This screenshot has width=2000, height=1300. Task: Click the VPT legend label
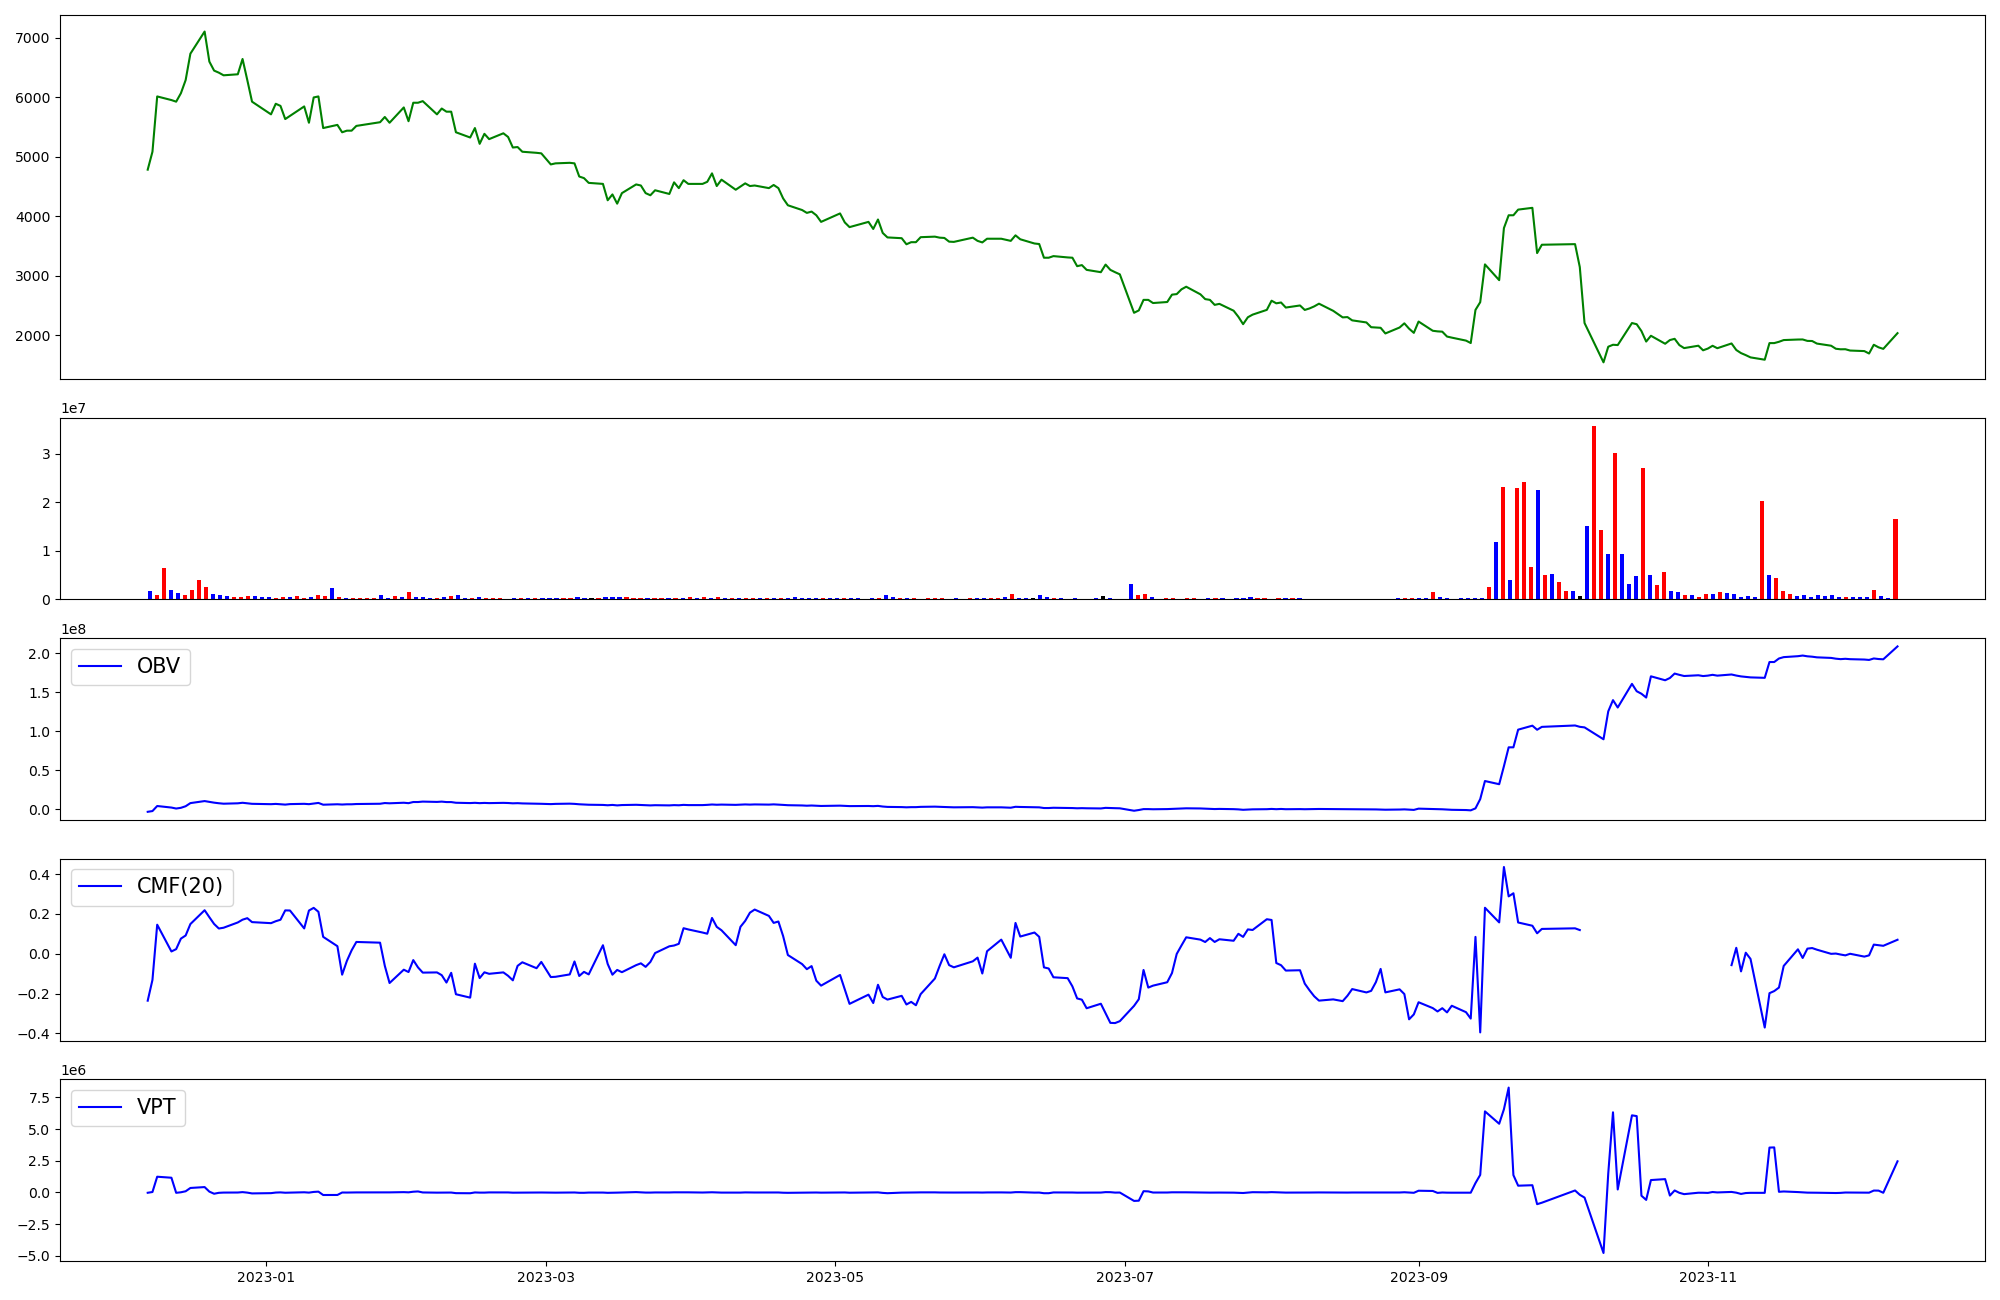(x=156, y=1107)
